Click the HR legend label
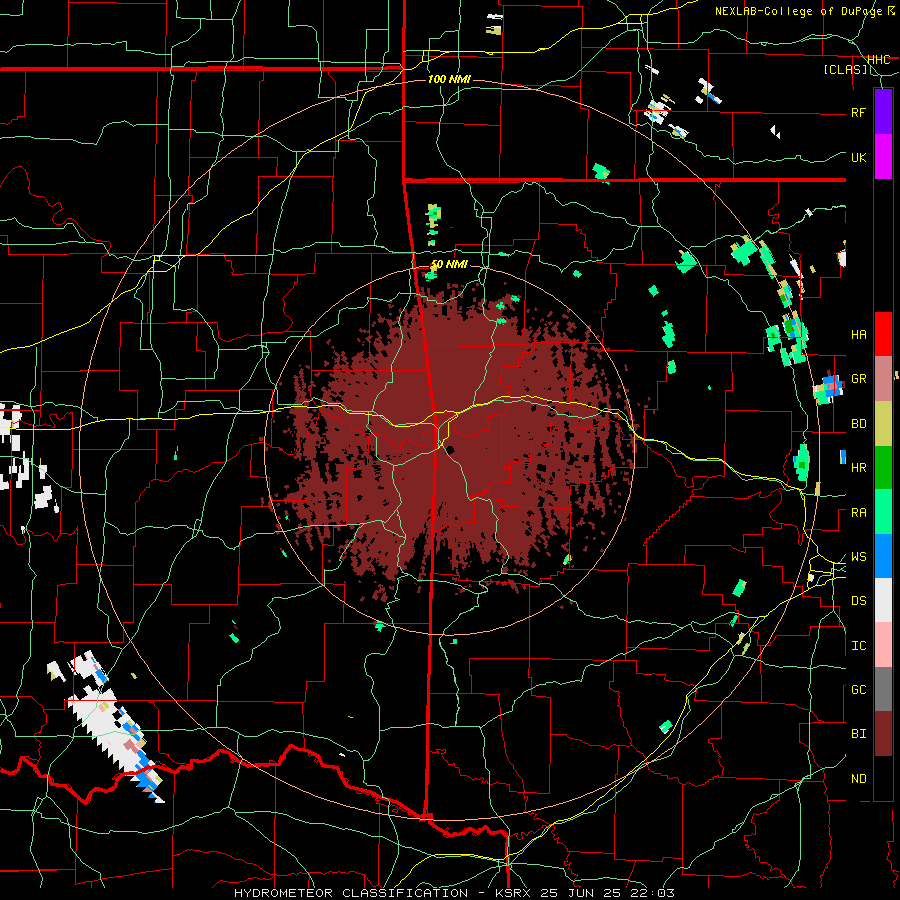900x900 pixels. pos(859,468)
